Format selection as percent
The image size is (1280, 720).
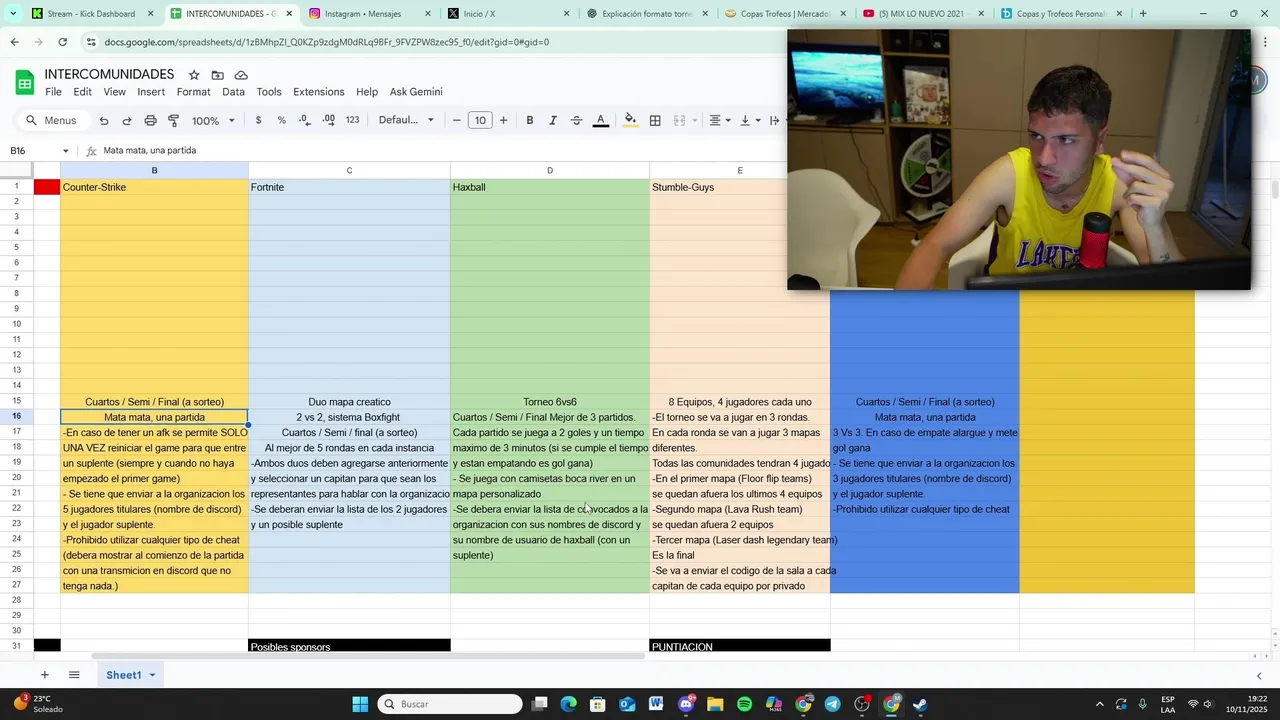282,120
